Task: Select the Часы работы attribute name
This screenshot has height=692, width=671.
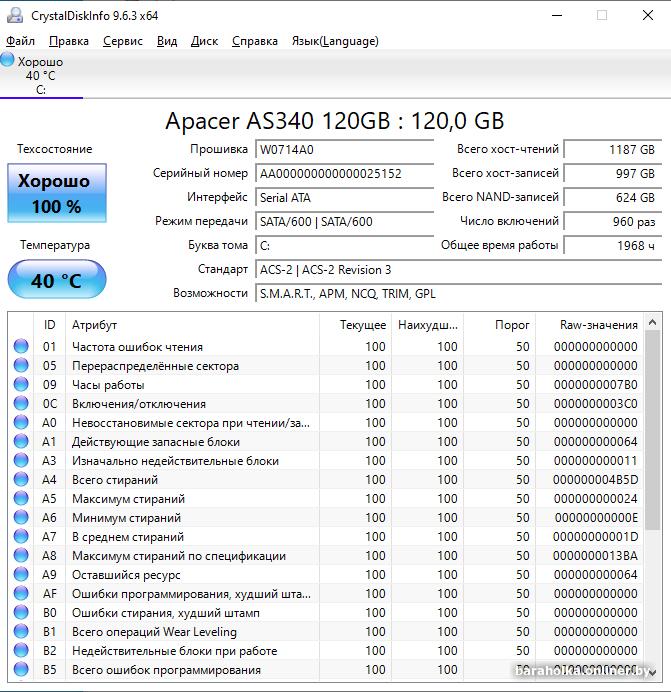Action: point(108,385)
